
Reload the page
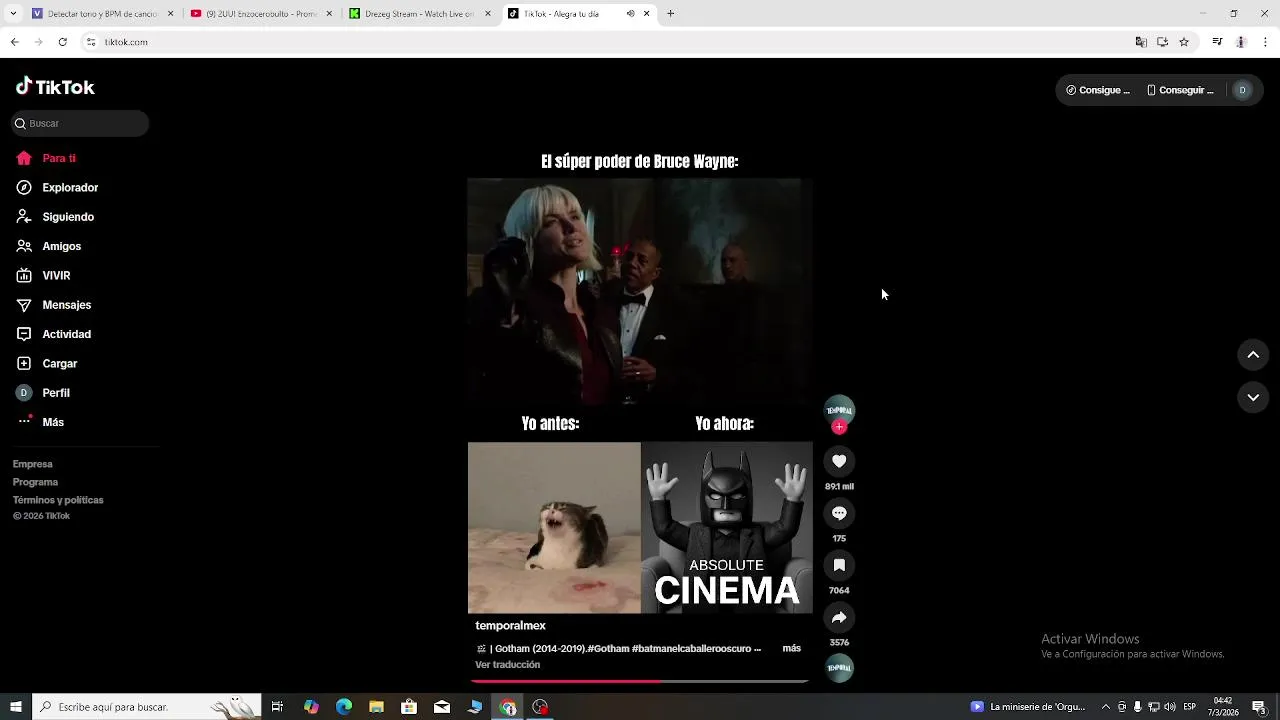[x=62, y=42]
